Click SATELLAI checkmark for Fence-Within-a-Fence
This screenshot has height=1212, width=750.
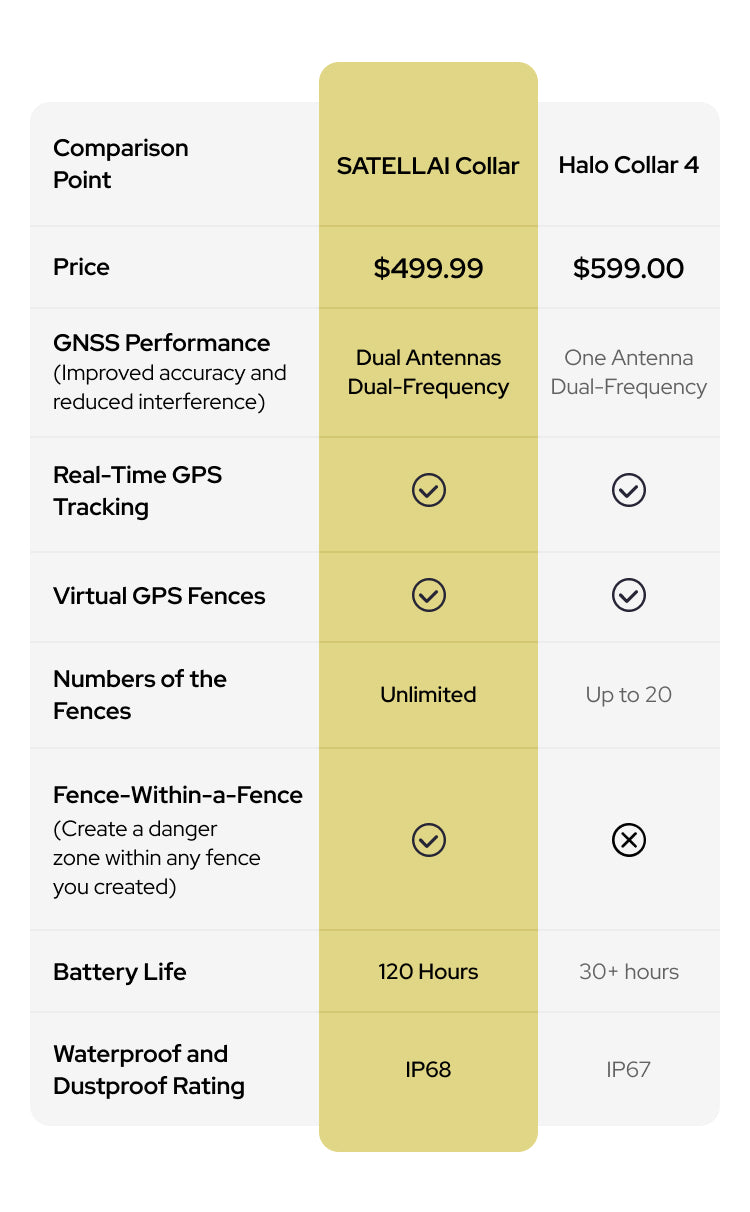[428, 840]
